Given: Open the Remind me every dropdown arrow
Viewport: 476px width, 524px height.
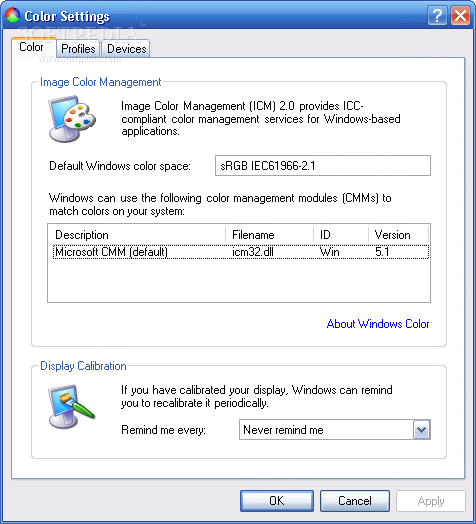Looking at the screenshot, I should (422, 430).
